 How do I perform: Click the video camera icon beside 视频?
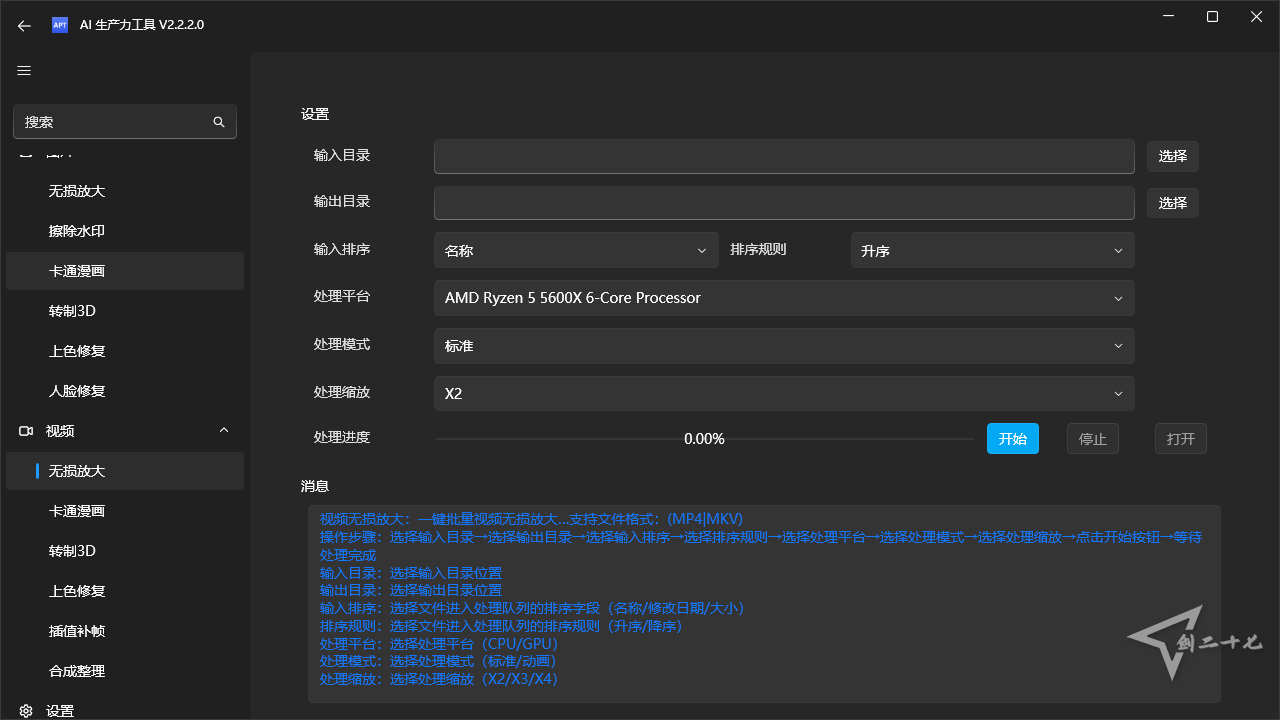pyautogui.click(x=26, y=431)
